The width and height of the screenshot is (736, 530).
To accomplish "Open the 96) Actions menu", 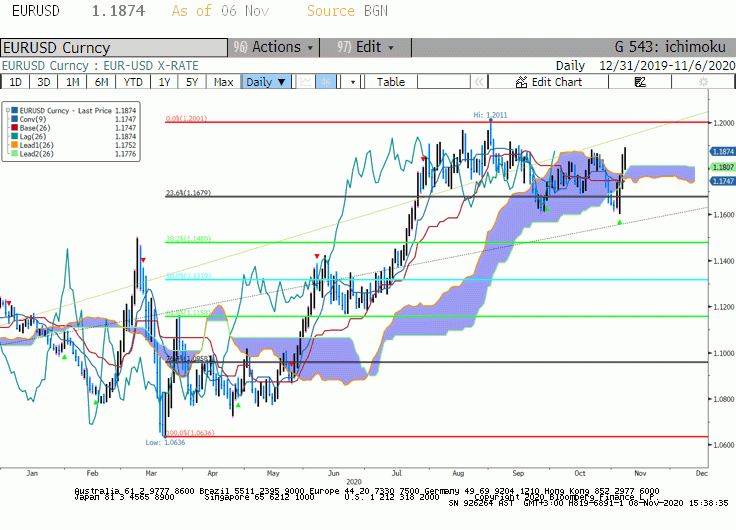I will point(273,47).
